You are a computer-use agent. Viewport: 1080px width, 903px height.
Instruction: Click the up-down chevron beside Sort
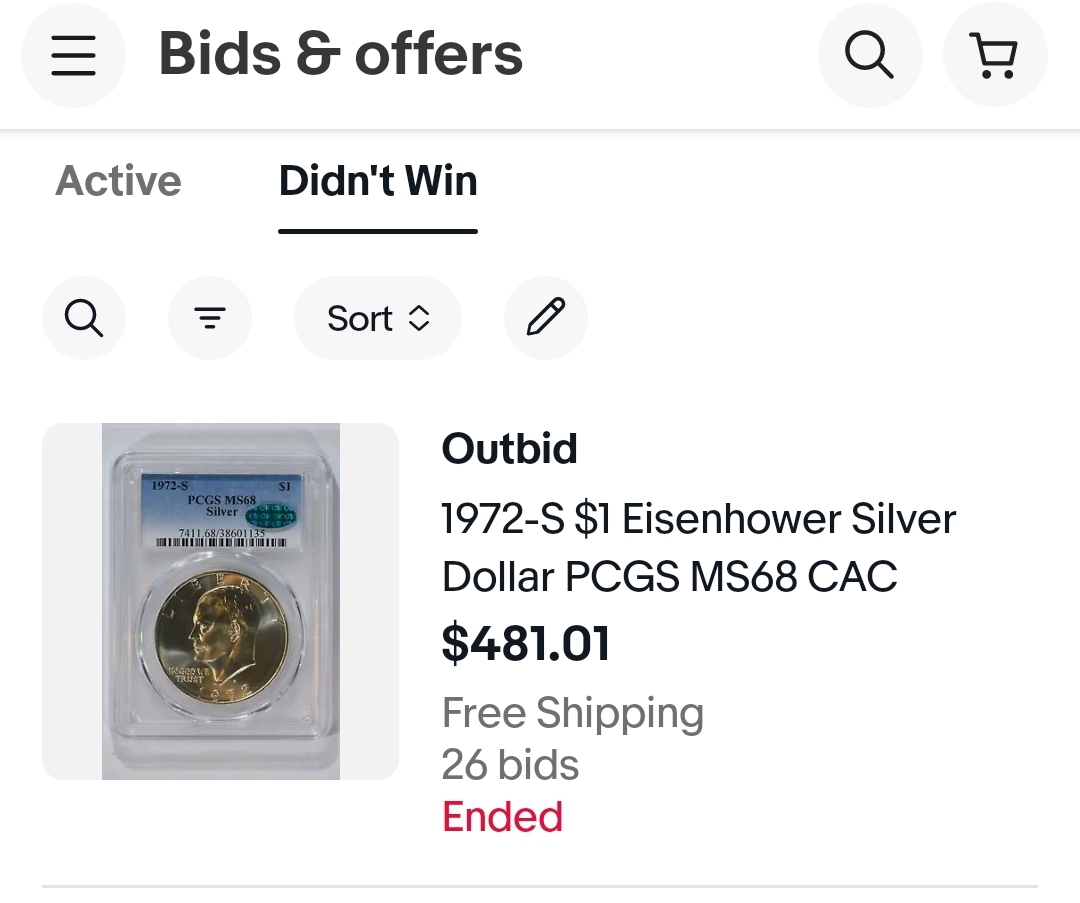tap(419, 318)
